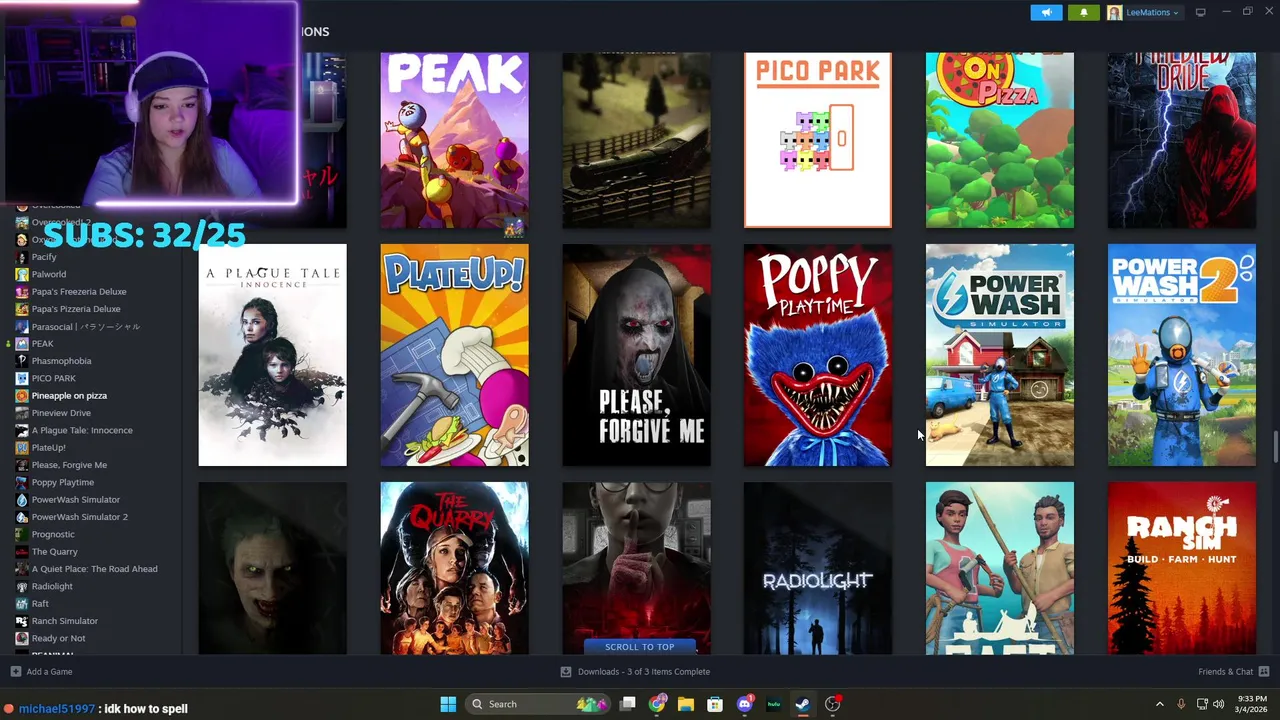Select The Quarry in the sidebar list
1280x720 pixels.
(54, 552)
